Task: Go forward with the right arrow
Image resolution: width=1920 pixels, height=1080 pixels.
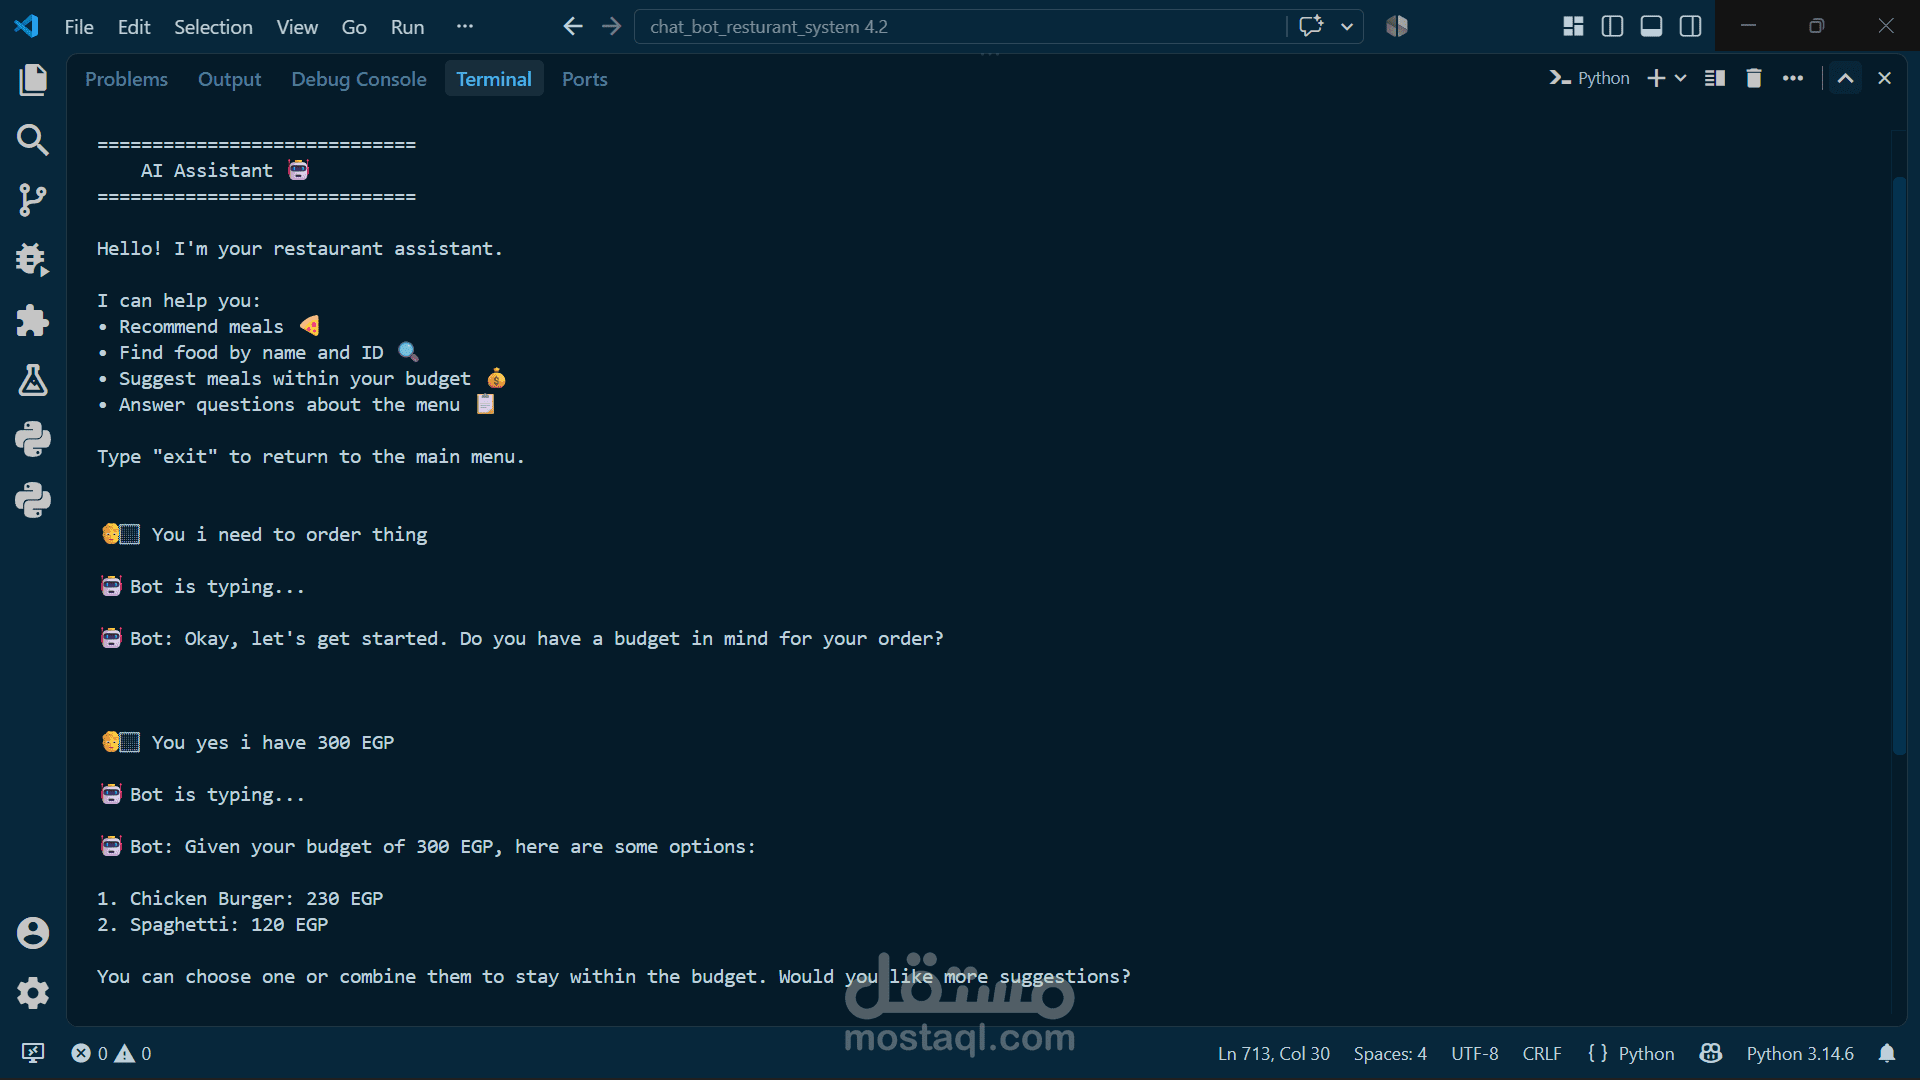Action: (611, 27)
